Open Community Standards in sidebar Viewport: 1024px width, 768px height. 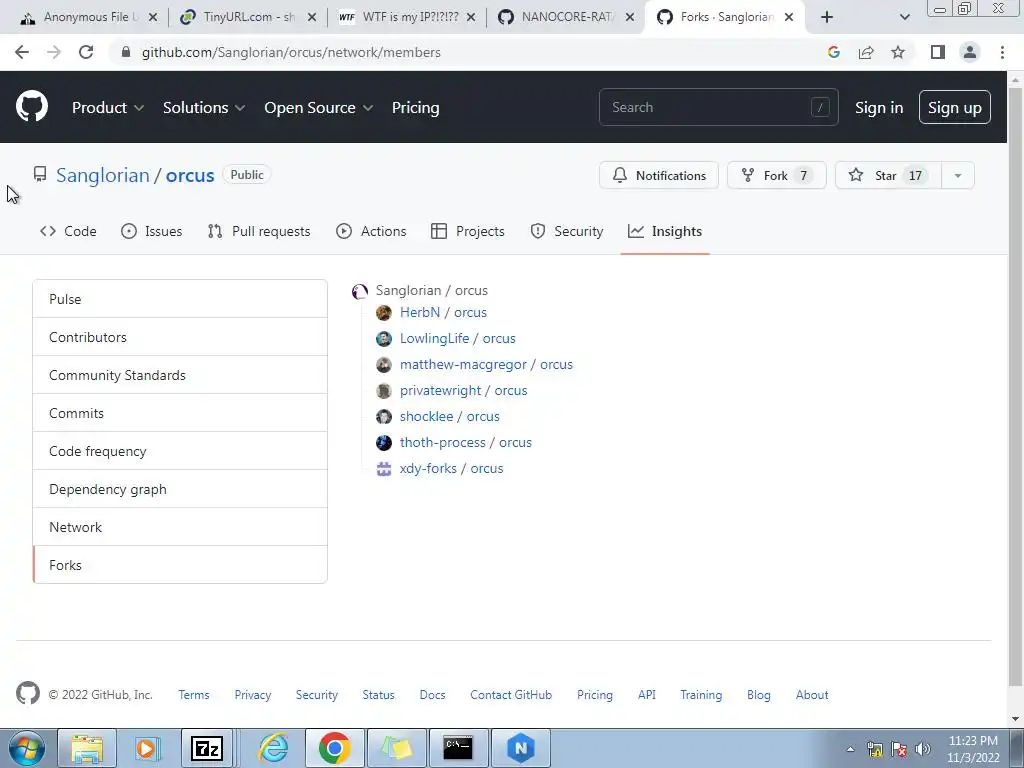point(180,375)
